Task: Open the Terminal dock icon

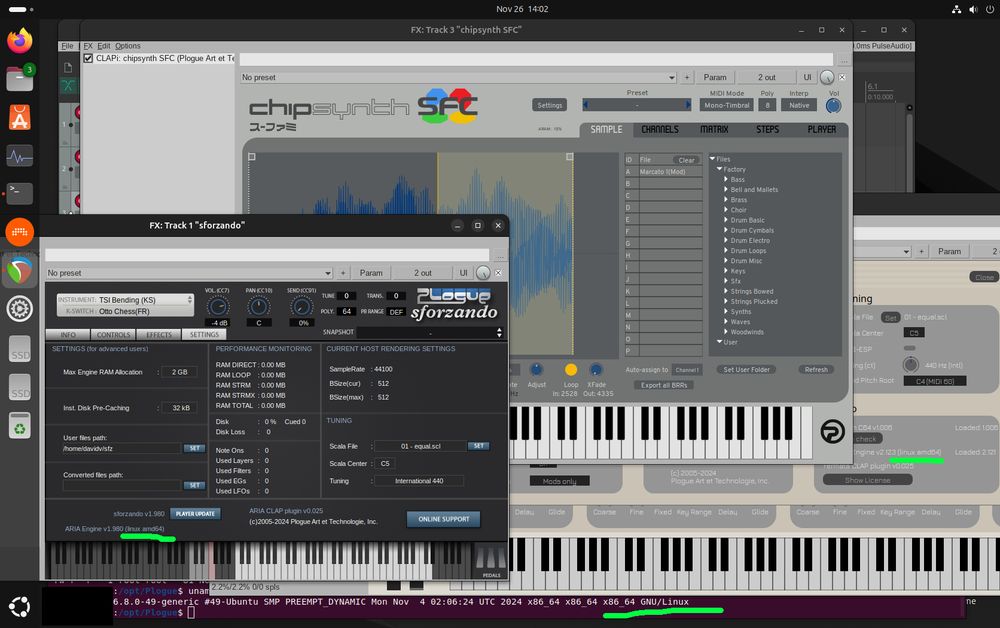Action: pyautogui.click(x=20, y=193)
